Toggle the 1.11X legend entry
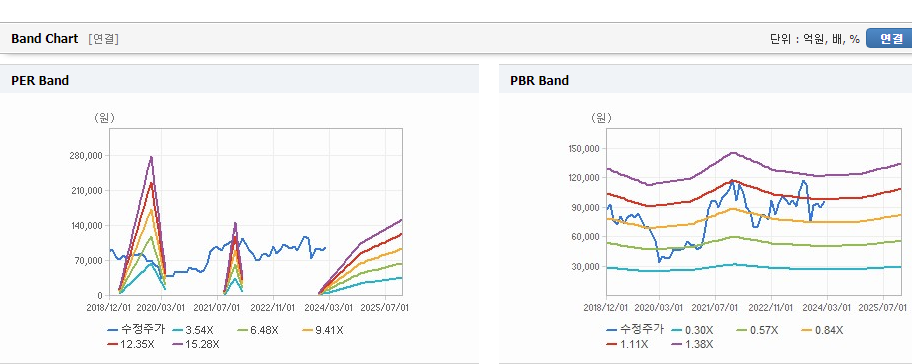 [627, 344]
